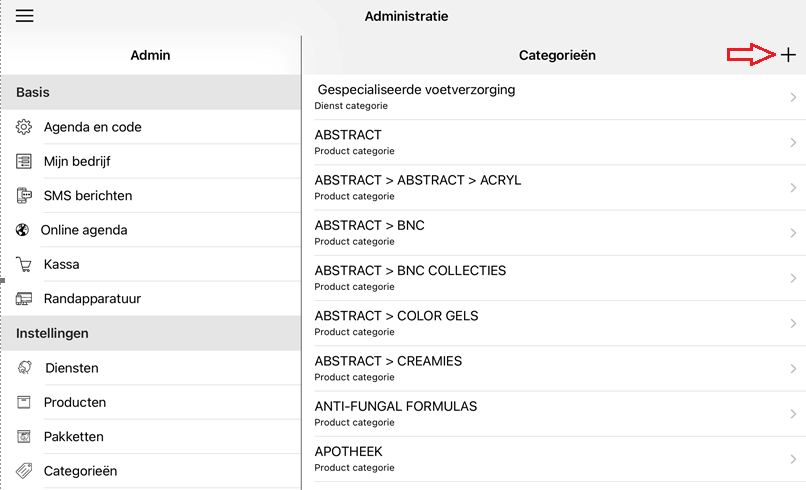Viewport: 806px width, 490px height.
Task: Open chevron for ABSTRACT > BNC row
Action: coord(793,233)
